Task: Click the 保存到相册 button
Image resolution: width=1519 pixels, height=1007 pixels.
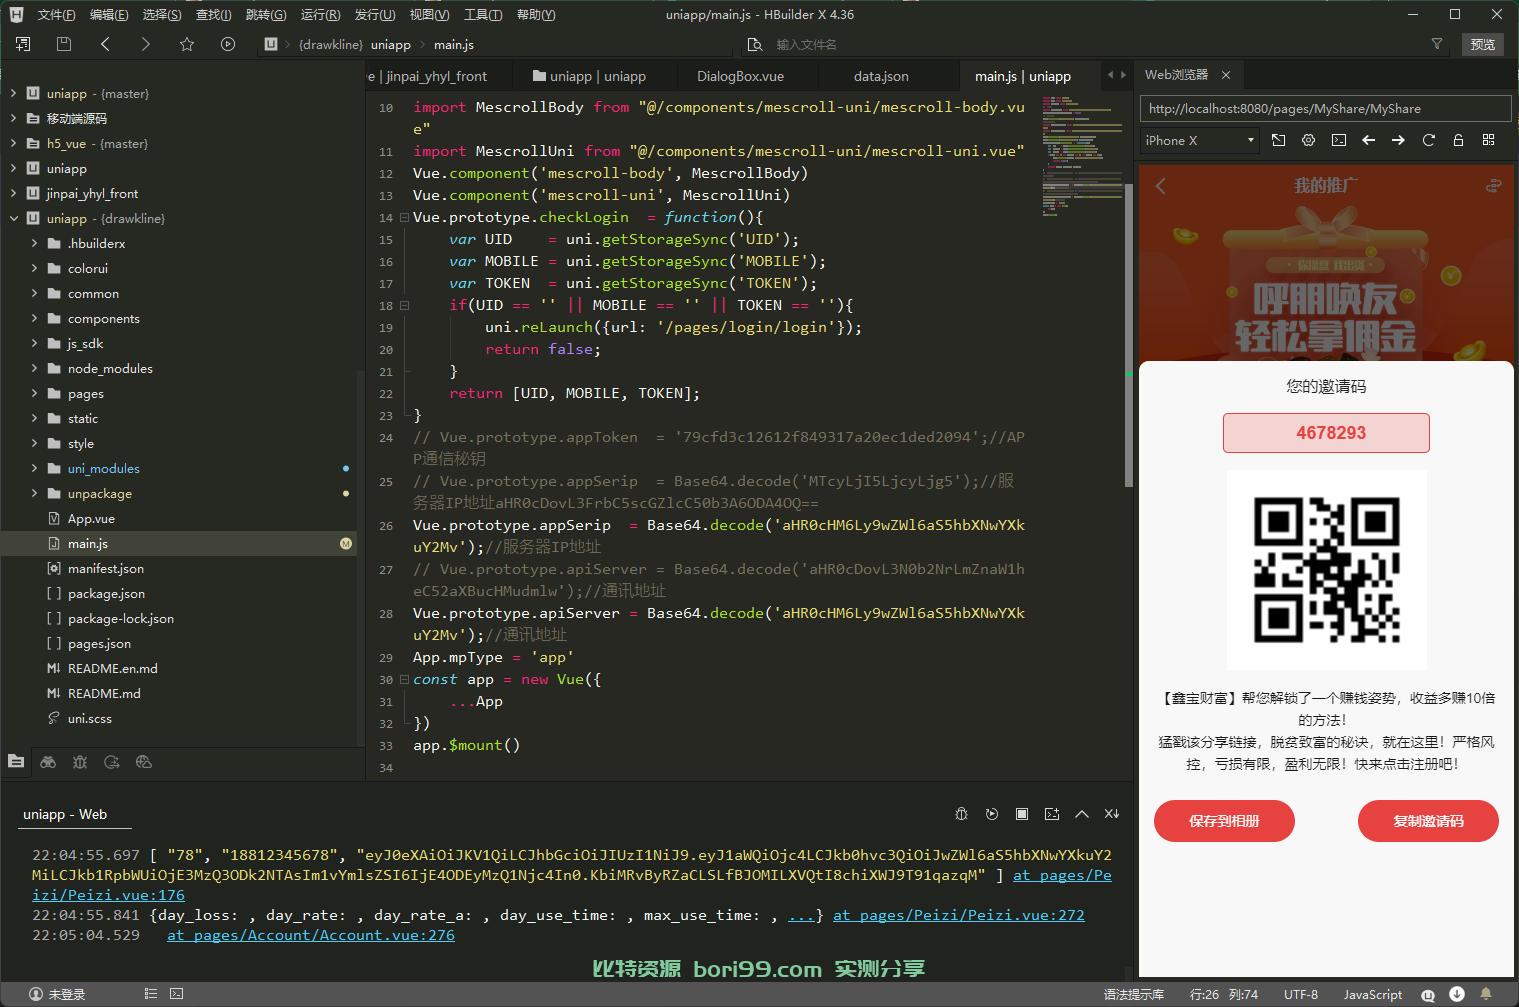Action: 1224,821
